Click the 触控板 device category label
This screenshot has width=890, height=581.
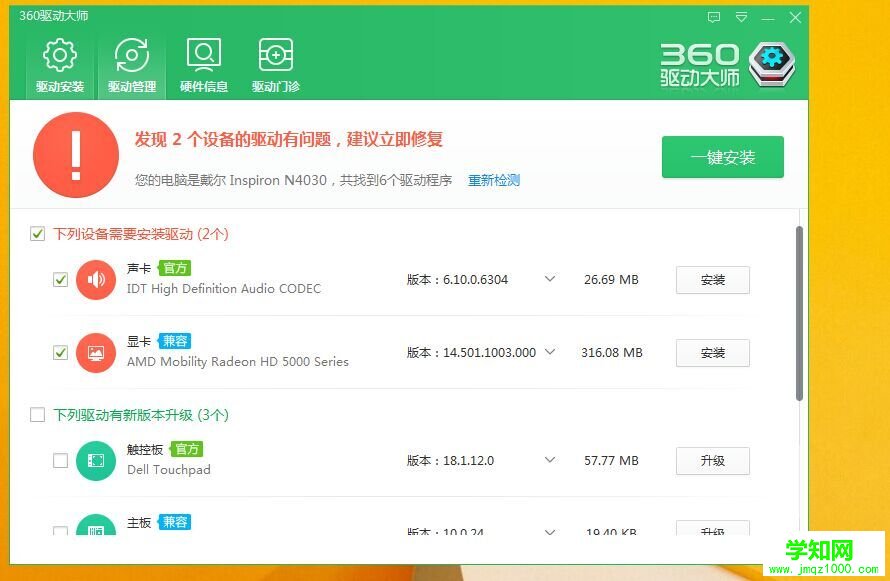tap(145, 449)
